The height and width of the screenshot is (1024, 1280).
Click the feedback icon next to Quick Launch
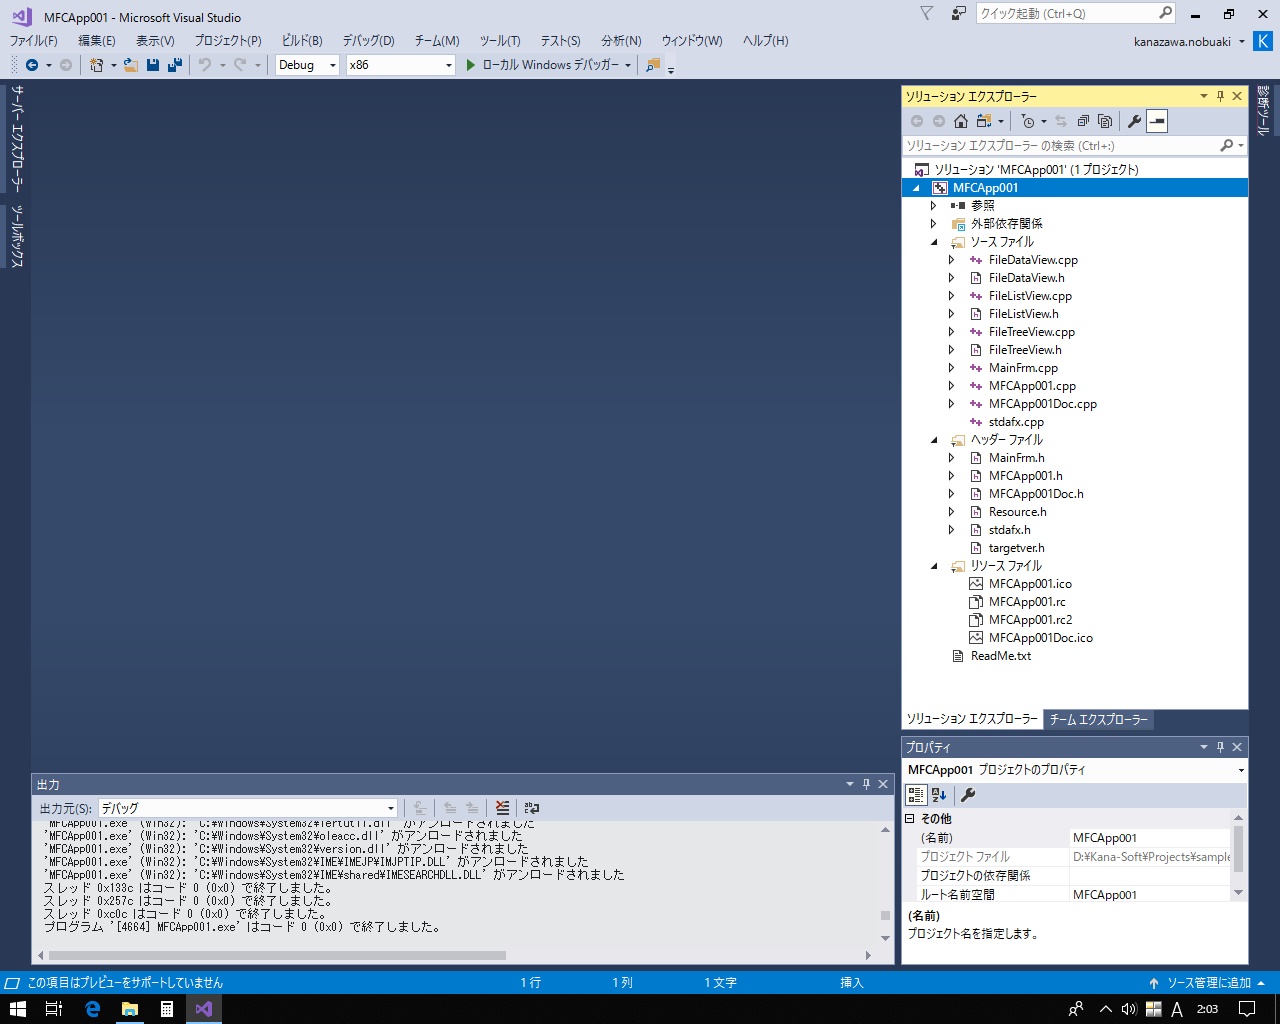tap(959, 13)
